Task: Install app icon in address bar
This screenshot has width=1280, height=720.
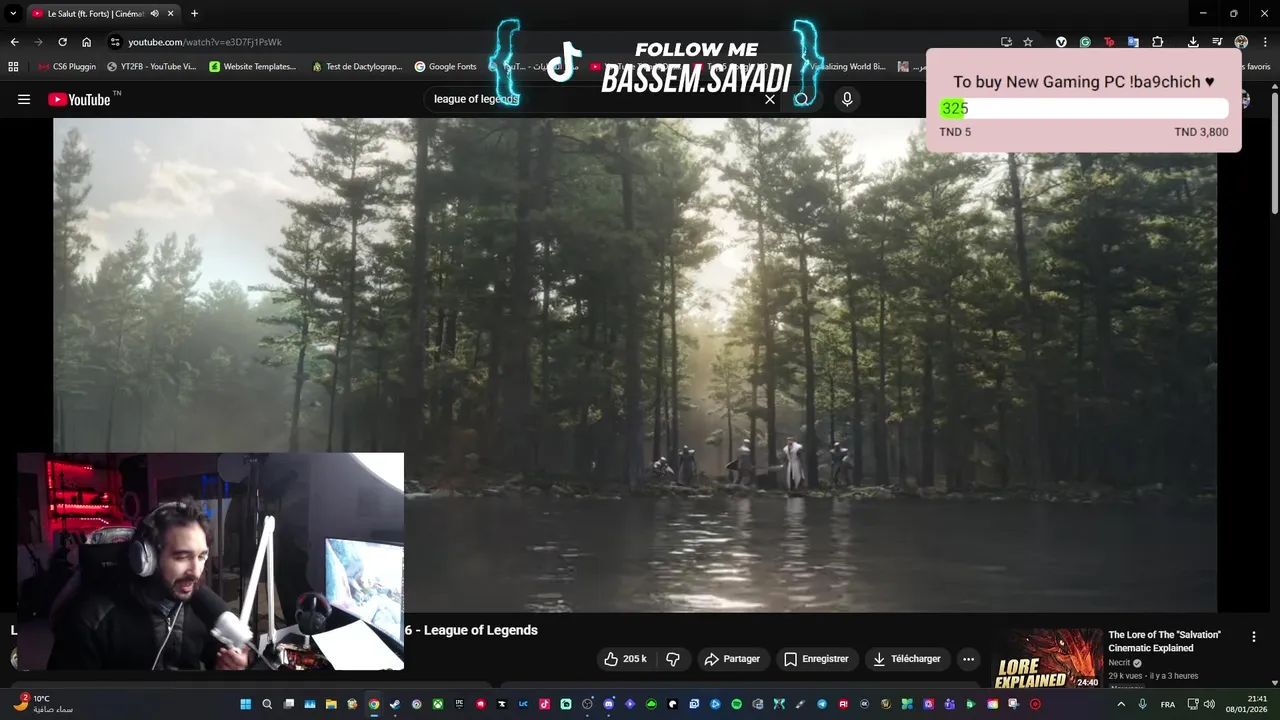Action: coord(1006,42)
